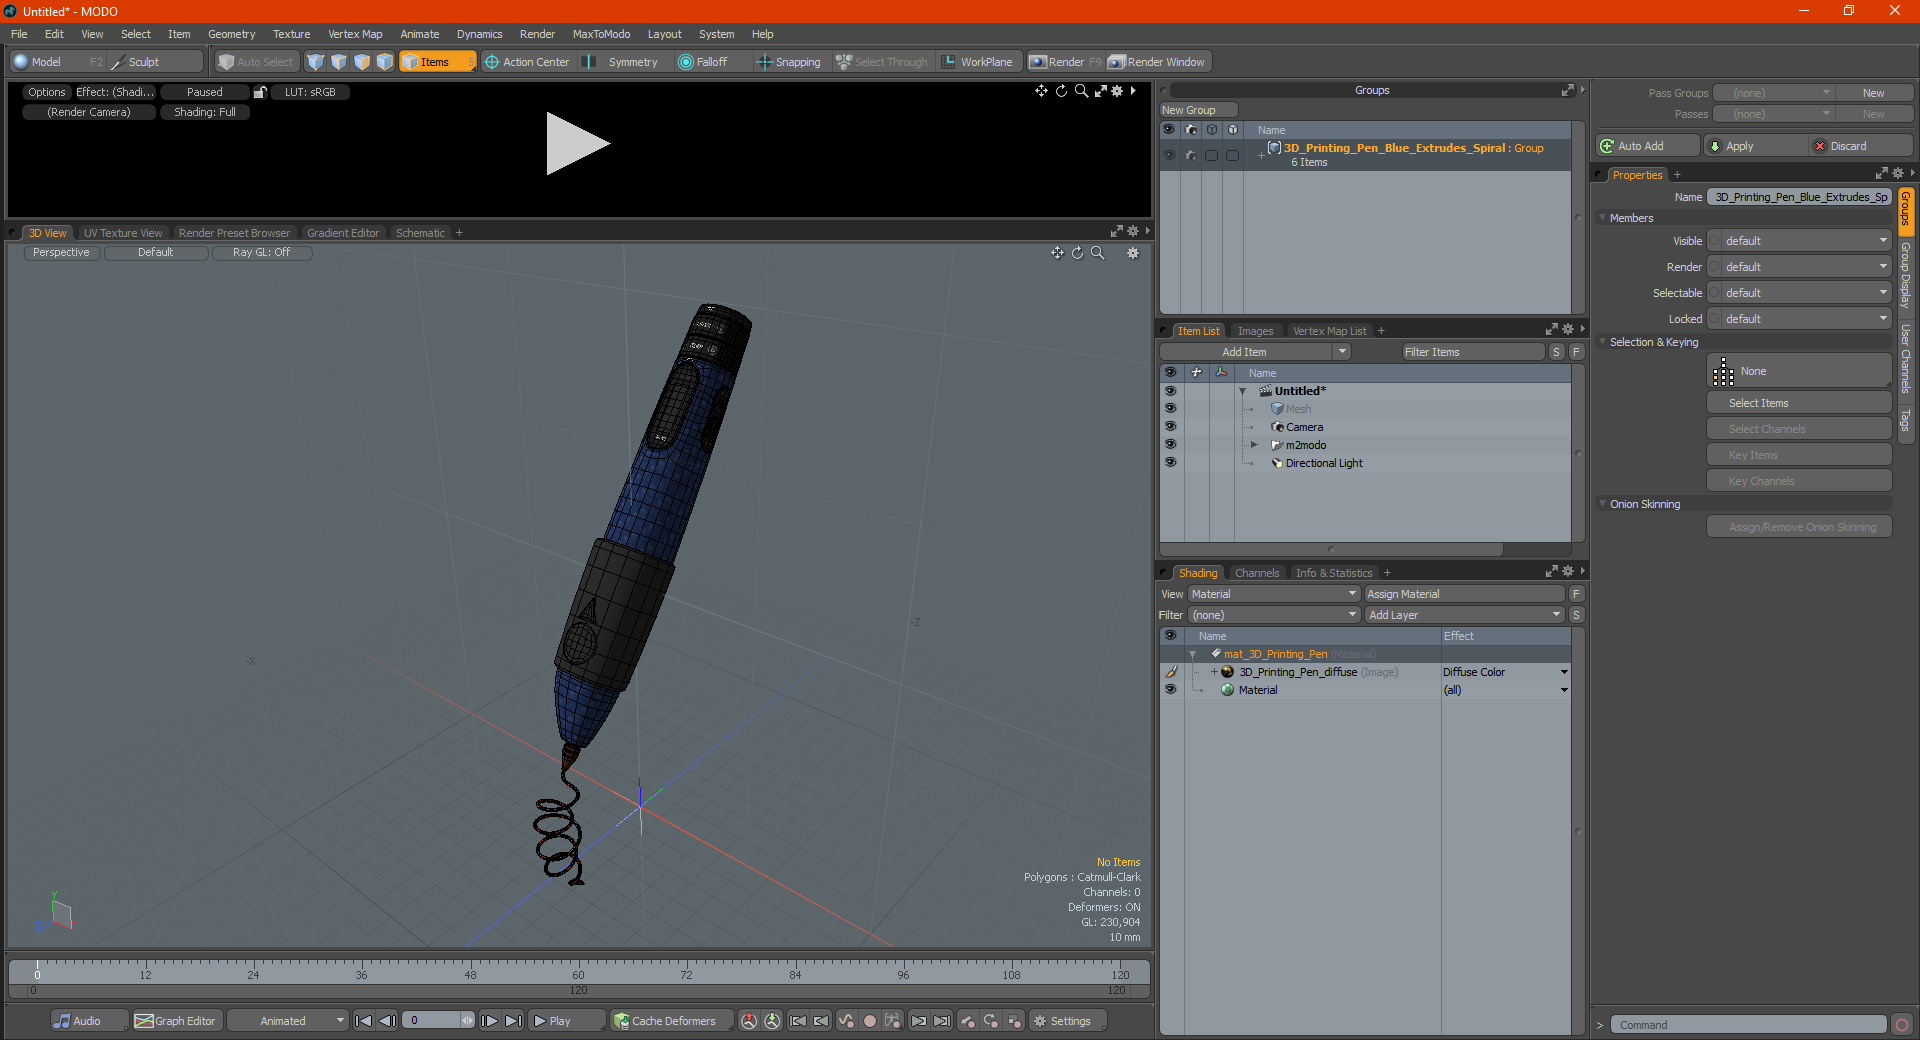The height and width of the screenshot is (1040, 1920).
Task: Open Perspective view type dropdown
Action: (61, 253)
